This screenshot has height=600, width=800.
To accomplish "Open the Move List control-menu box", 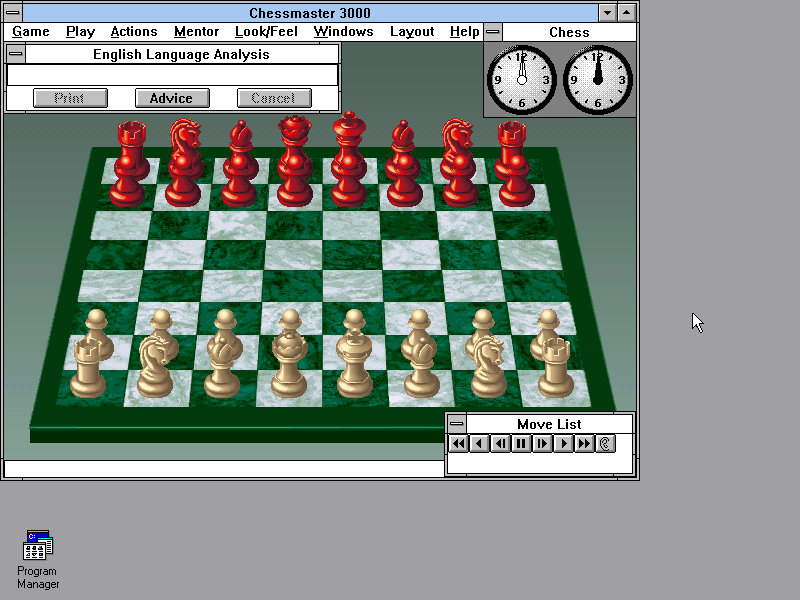I will (x=457, y=423).
